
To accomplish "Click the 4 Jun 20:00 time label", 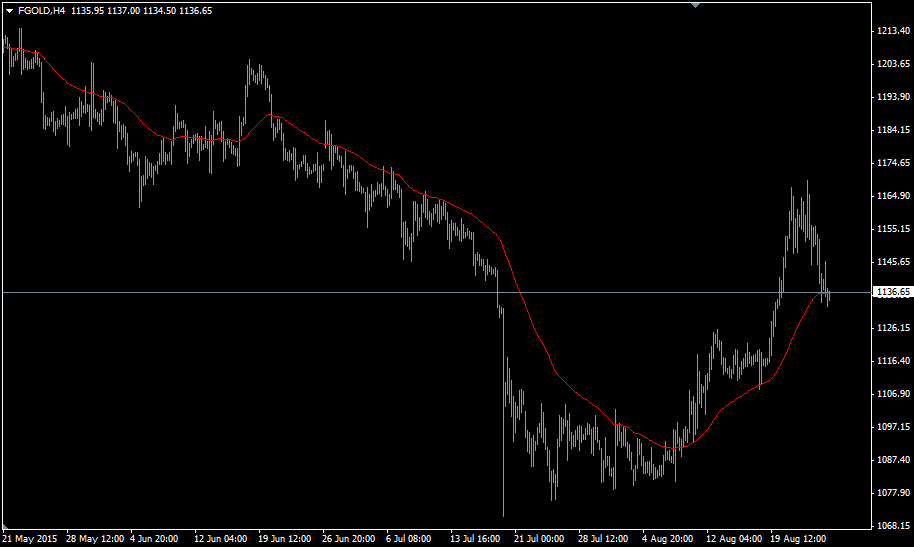I will coord(154,539).
